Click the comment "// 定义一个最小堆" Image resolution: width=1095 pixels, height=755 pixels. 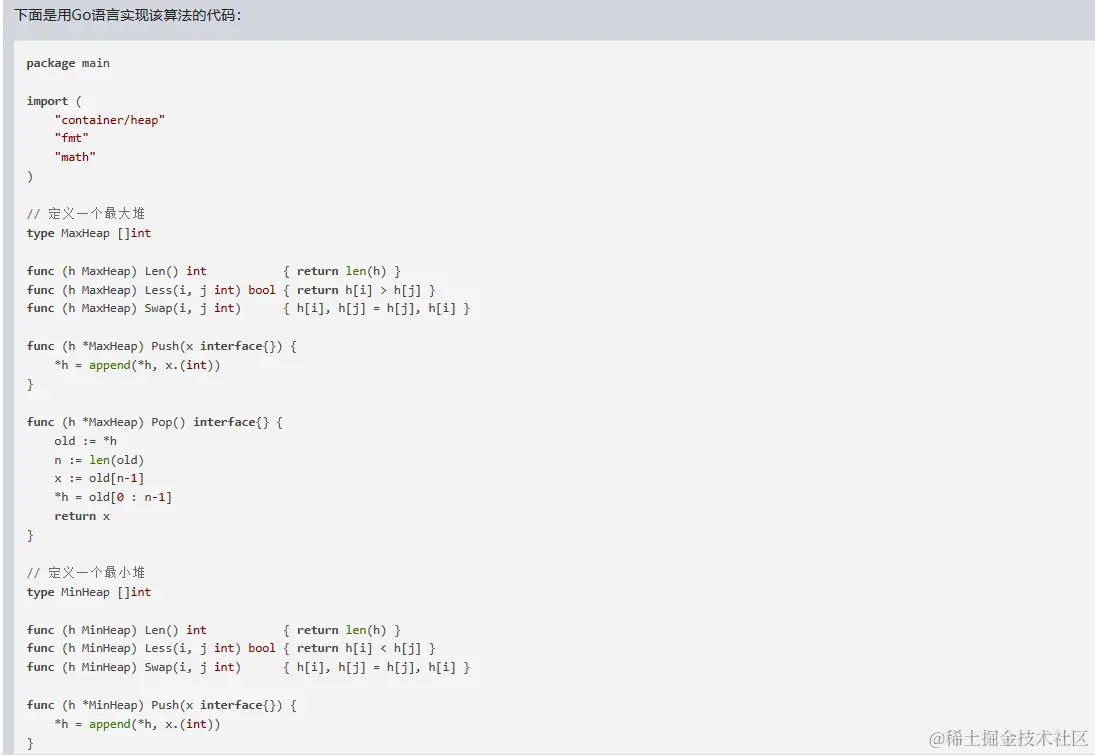coord(86,573)
